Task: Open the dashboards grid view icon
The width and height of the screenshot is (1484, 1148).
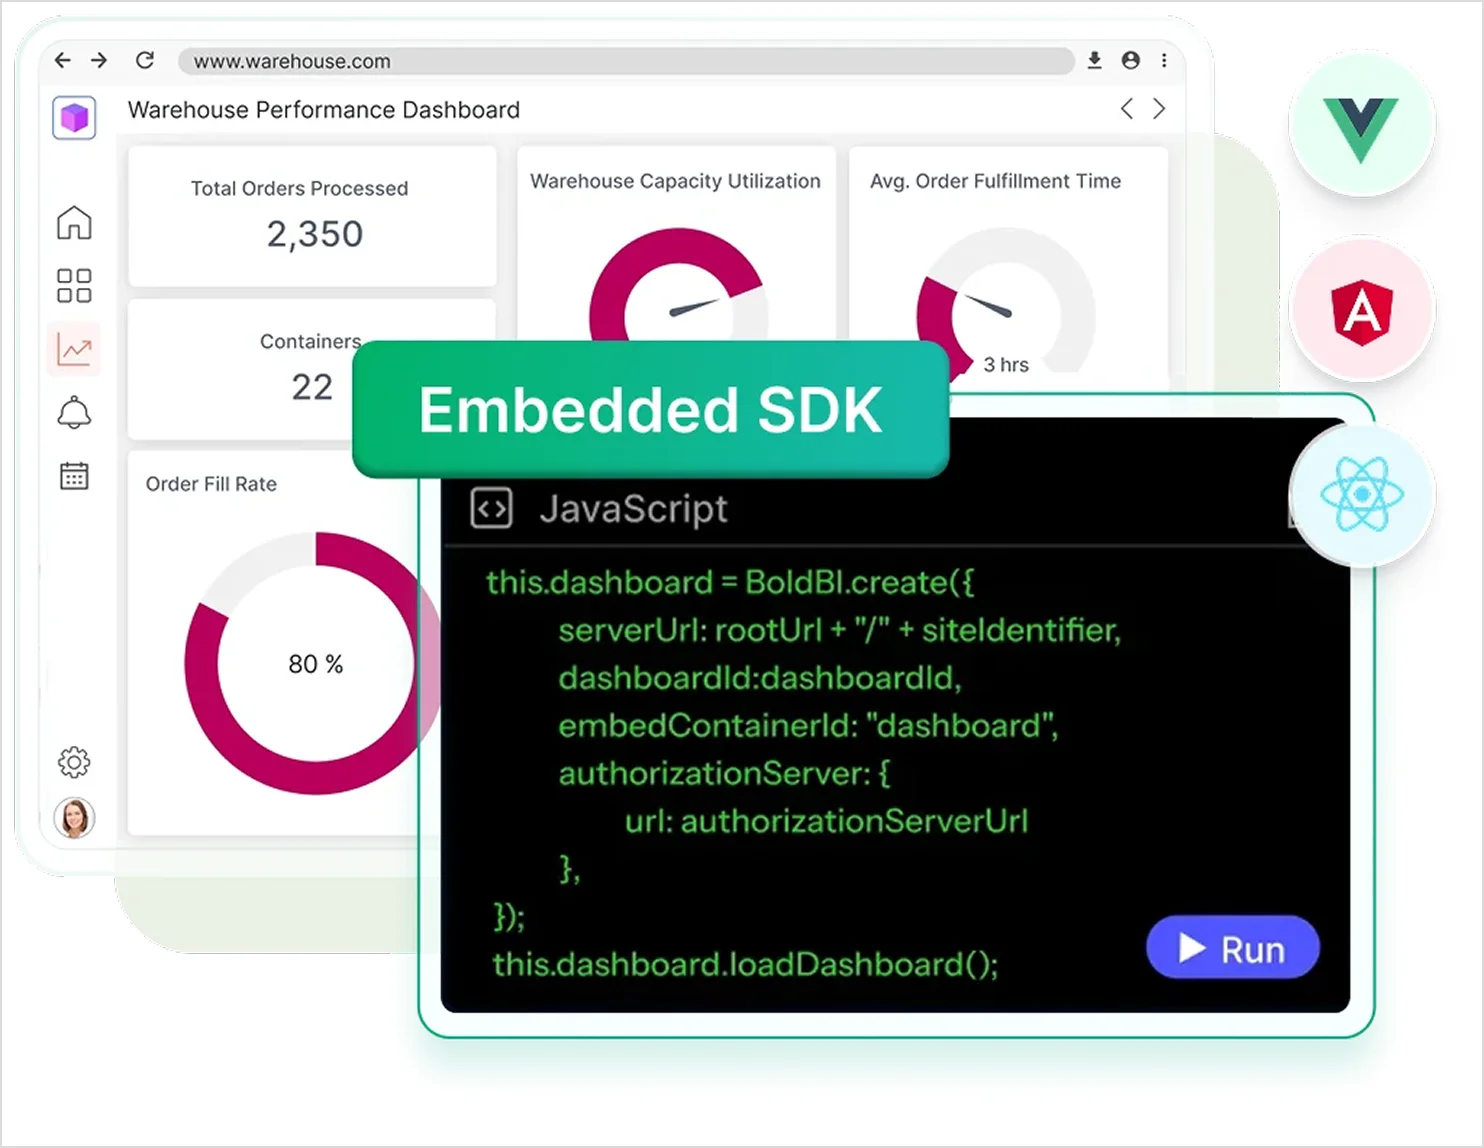Action: [x=74, y=286]
